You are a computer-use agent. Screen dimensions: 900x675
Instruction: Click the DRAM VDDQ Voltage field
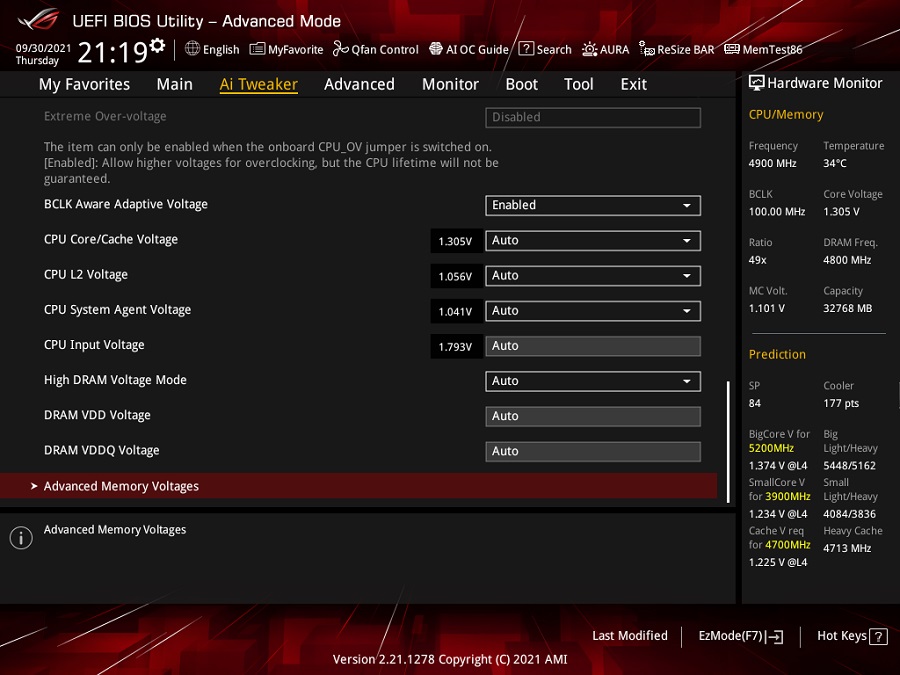tap(593, 451)
